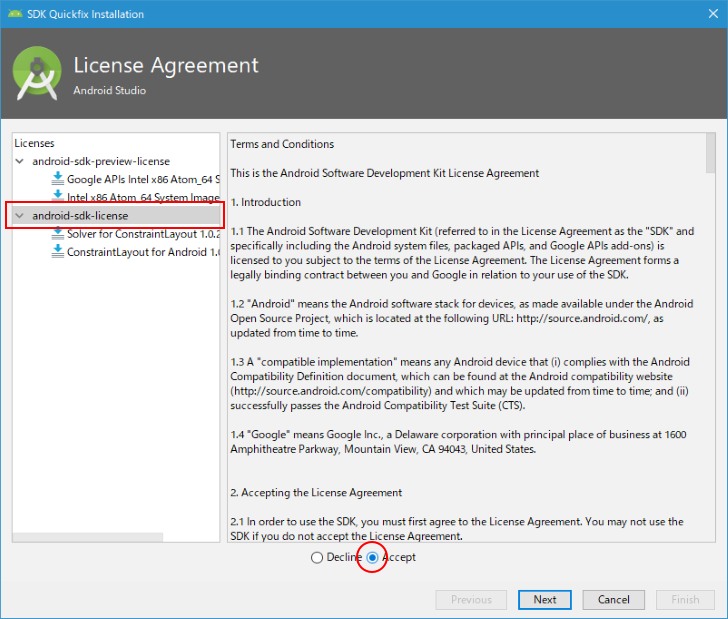Screen dimensions: 728x619
Task: Select ConstraintLayout for Android item
Action: click(143, 252)
